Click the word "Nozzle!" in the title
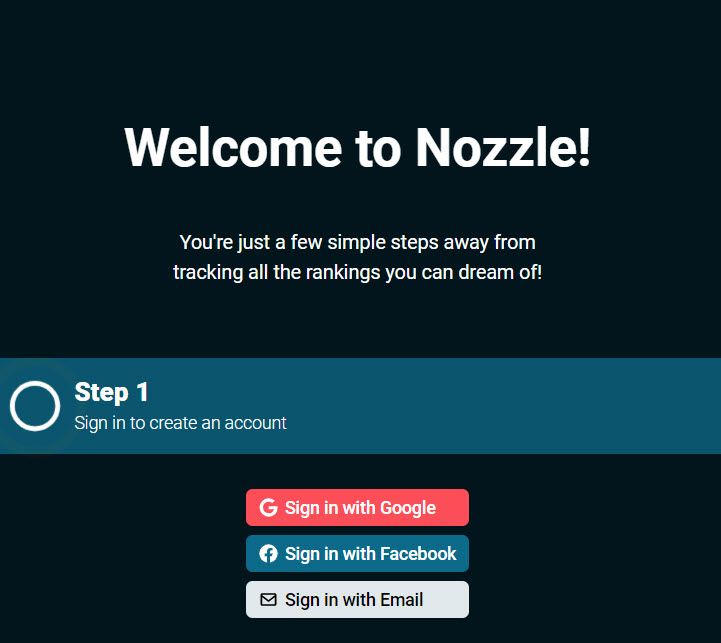This screenshot has height=643, width=721. [503, 147]
